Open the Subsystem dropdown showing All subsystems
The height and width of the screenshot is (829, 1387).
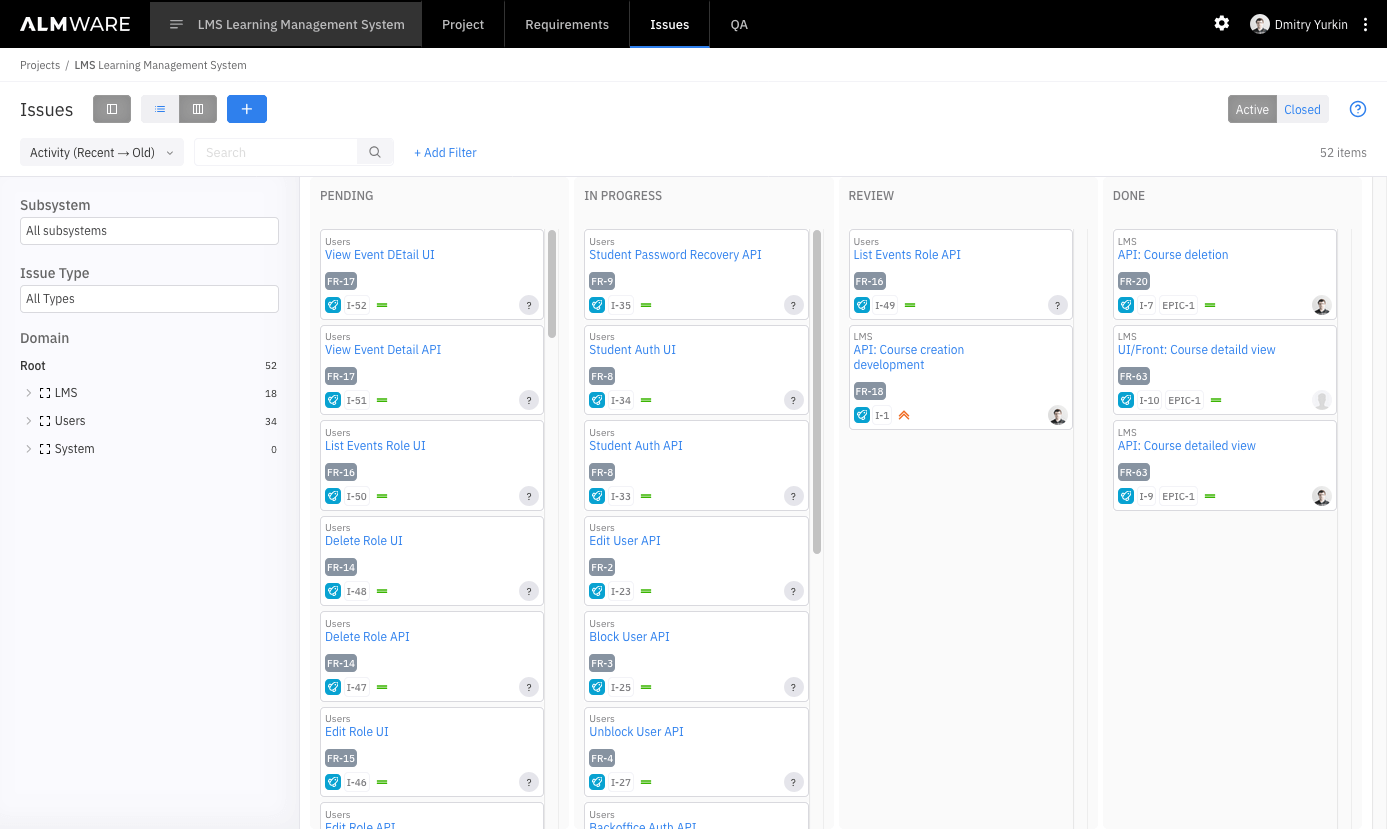point(149,230)
